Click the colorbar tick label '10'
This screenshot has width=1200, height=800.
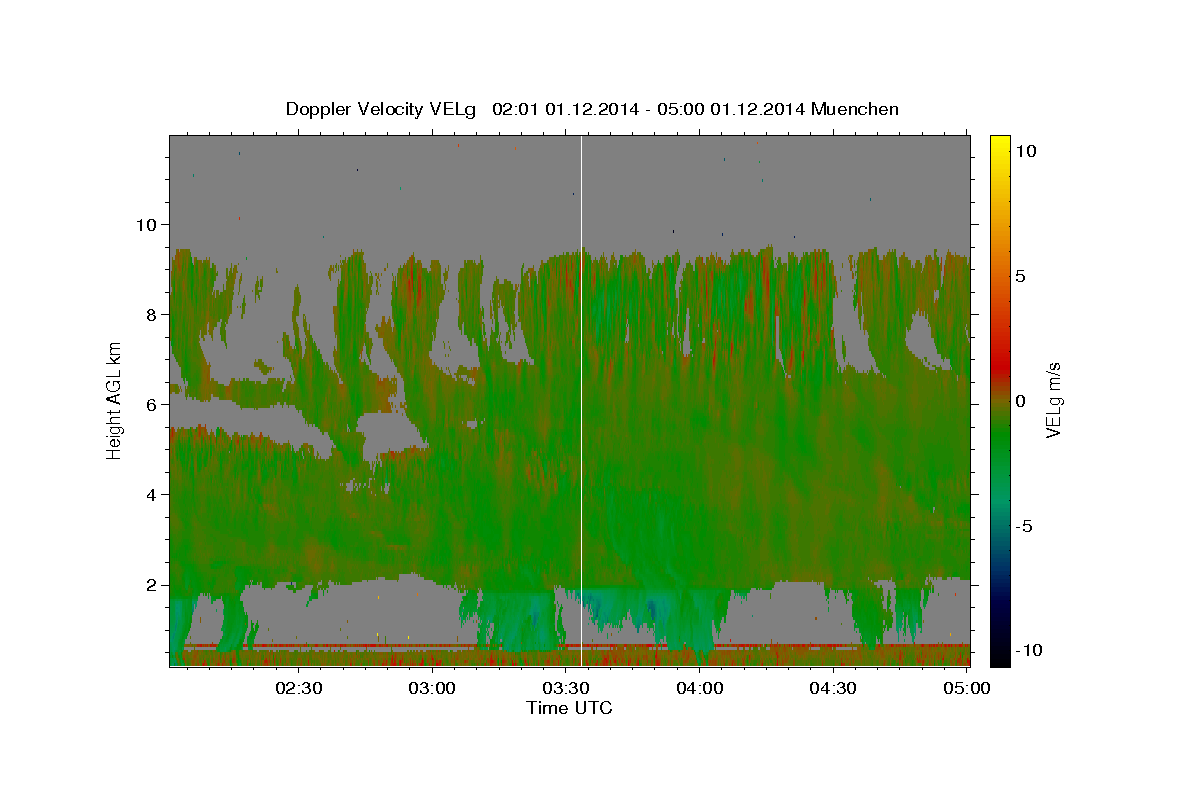[1025, 151]
